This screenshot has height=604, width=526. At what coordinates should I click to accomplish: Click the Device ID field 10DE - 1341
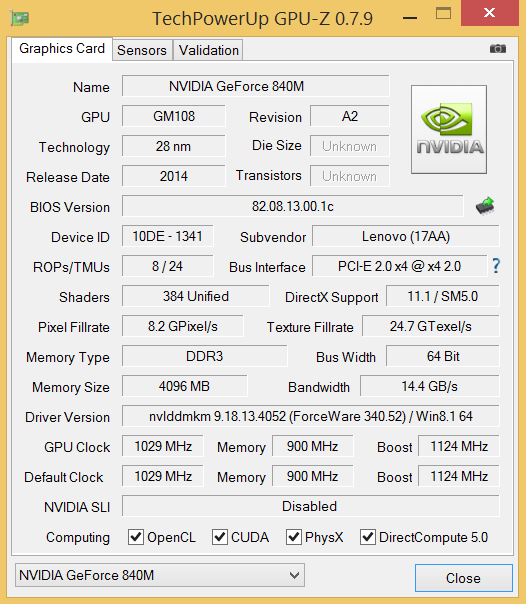click(x=168, y=236)
